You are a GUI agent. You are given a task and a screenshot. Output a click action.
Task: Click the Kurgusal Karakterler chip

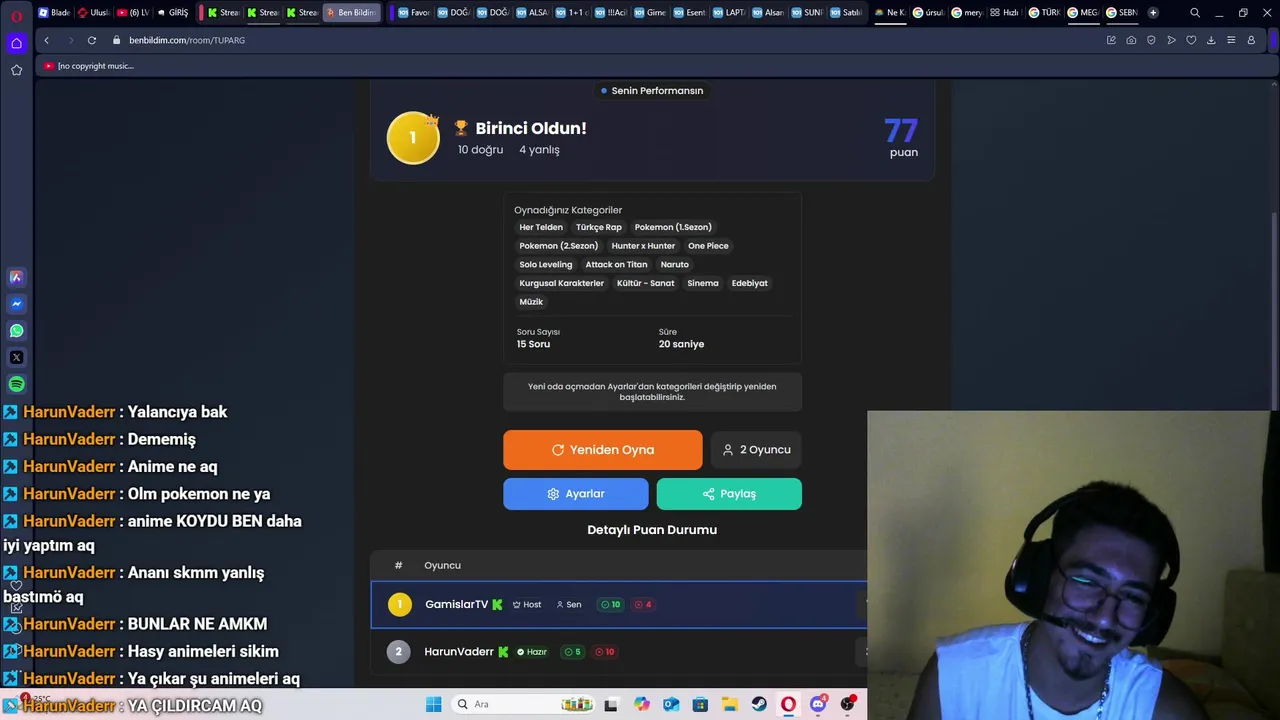(562, 284)
